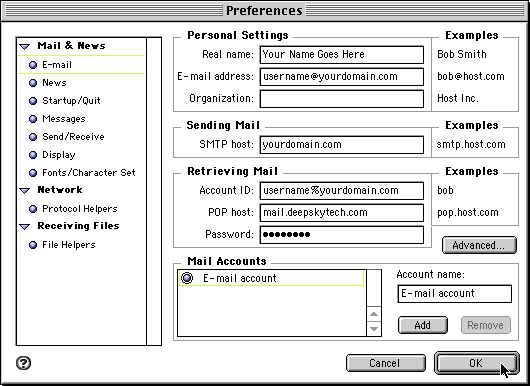Click into the Organization field
This screenshot has width=530, height=386.
coord(342,99)
